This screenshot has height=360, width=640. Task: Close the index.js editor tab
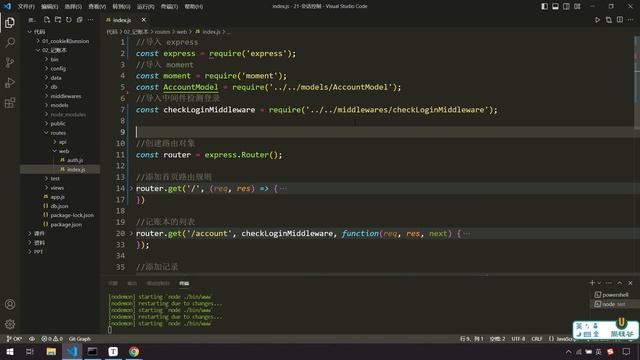pyautogui.click(x=144, y=20)
